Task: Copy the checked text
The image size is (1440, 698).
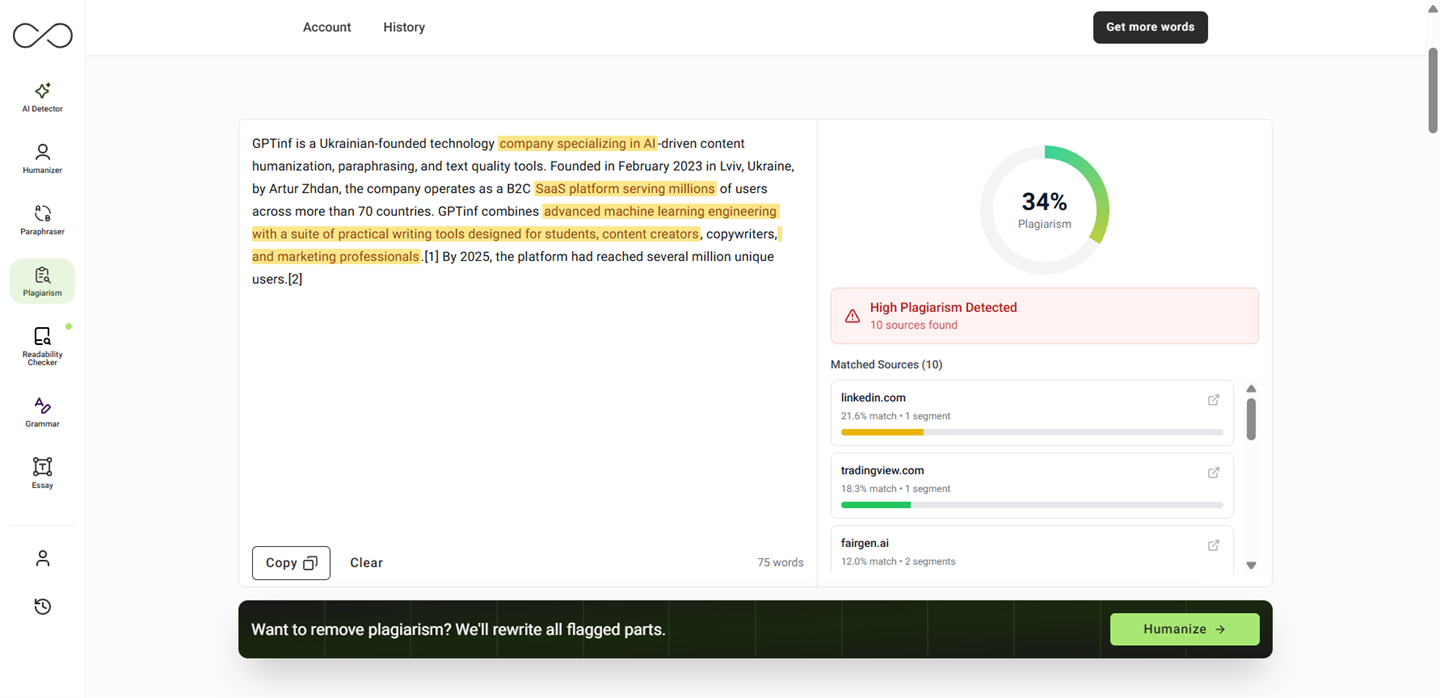Action: point(291,563)
